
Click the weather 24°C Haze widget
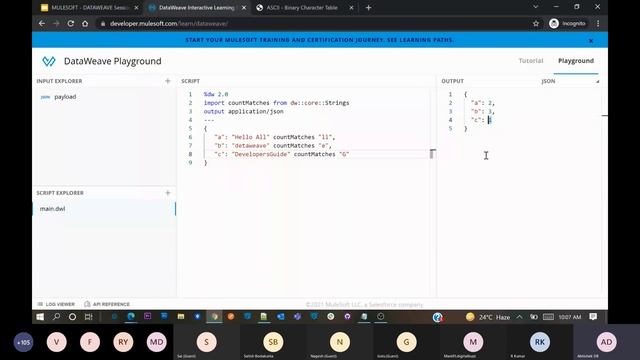[488, 317]
